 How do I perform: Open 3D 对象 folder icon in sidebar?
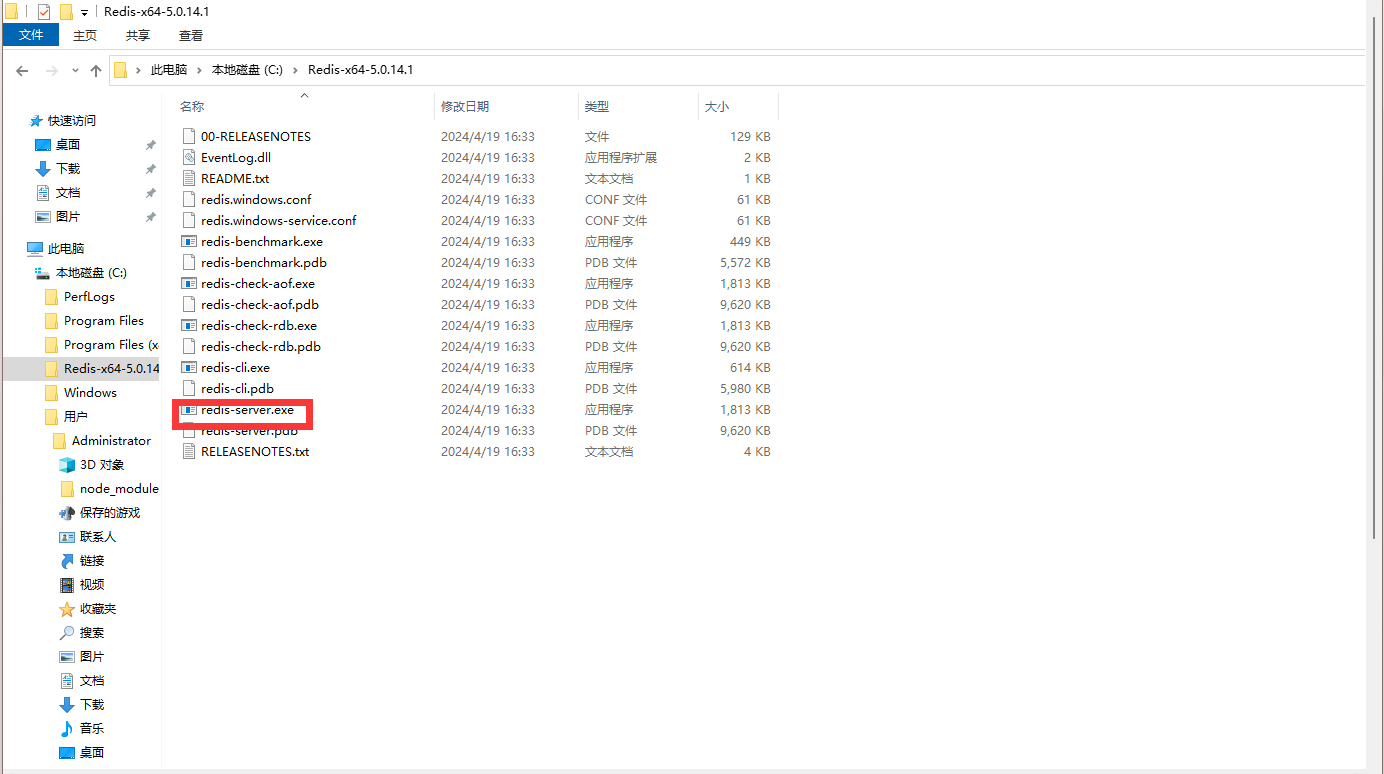67,465
